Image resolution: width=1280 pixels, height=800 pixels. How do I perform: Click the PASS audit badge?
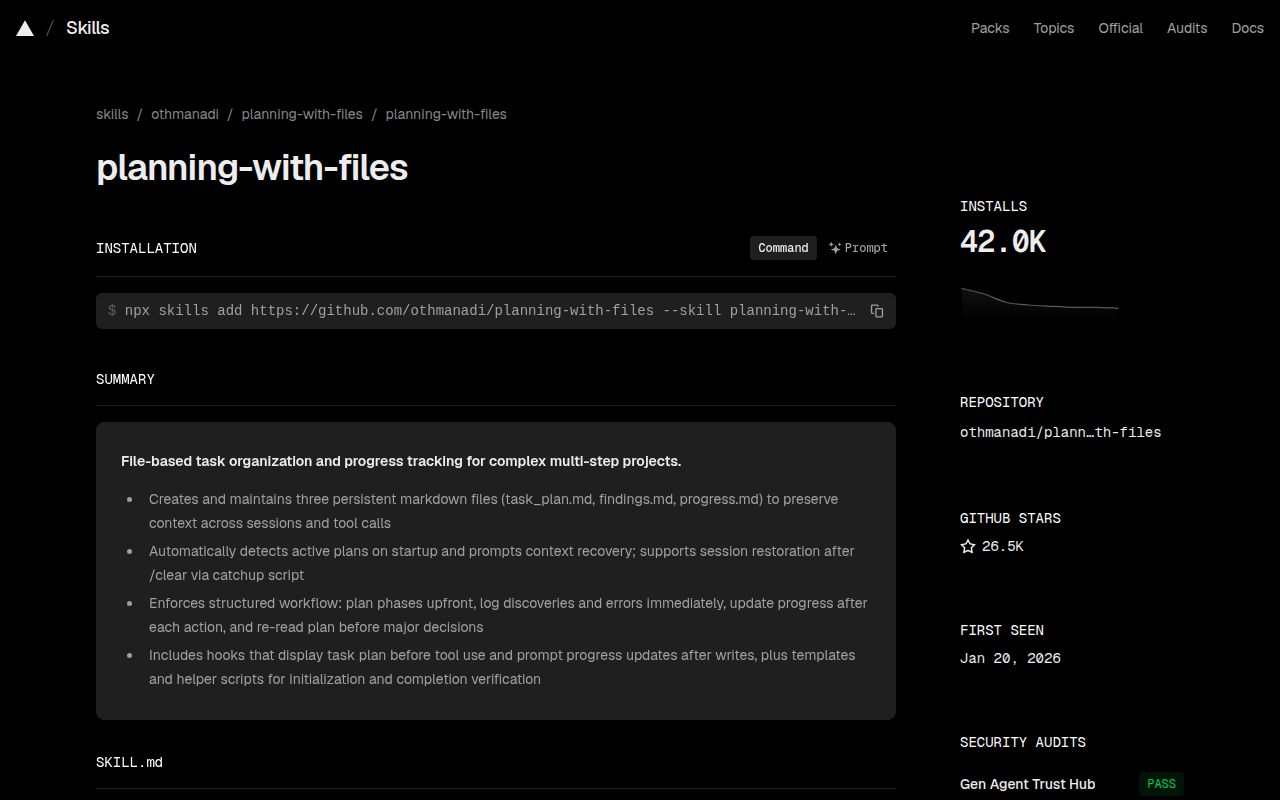1161,784
